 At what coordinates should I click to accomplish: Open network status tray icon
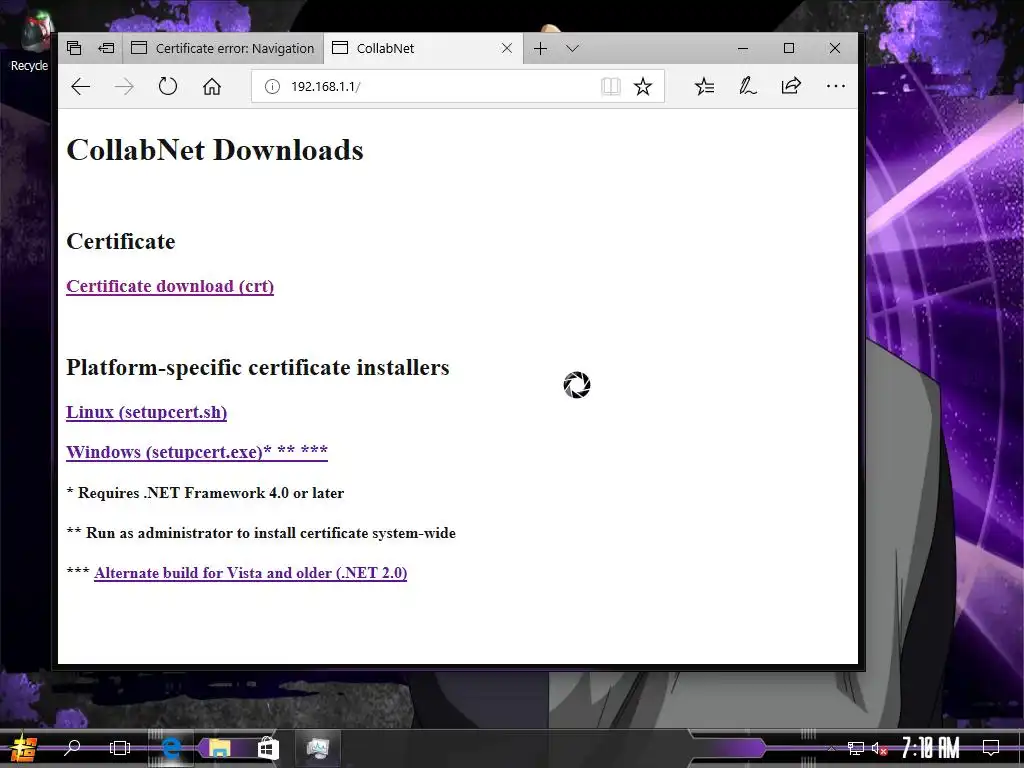coord(855,748)
